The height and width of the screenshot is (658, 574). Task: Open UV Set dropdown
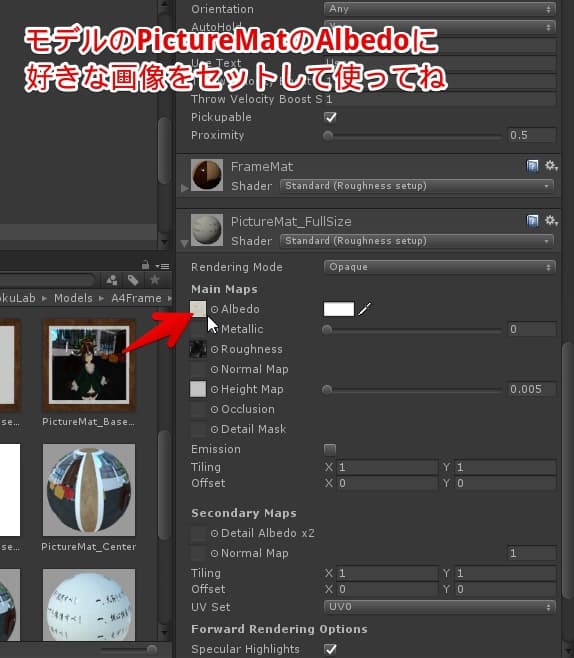click(x=440, y=607)
